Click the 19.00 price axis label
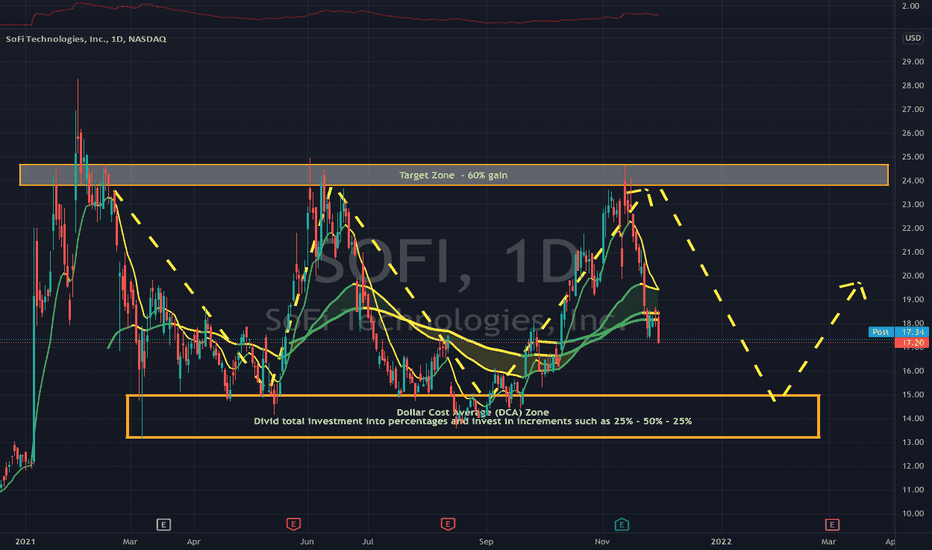The height and width of the screenshot is (550, 932). (x=912, y=300)
